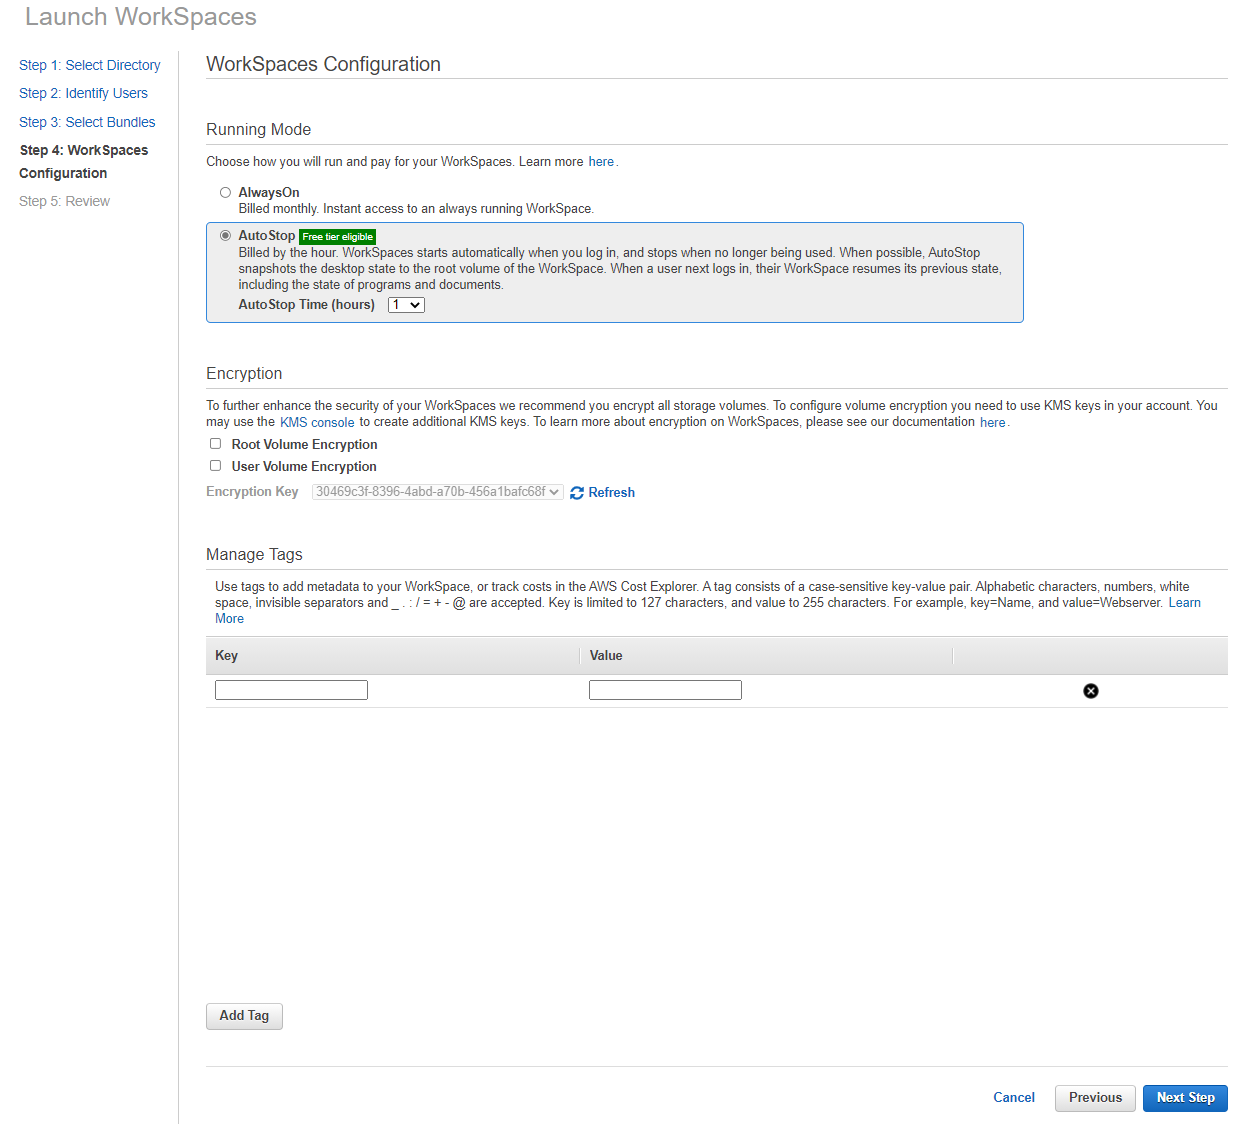The height and width of the screenshot is (1124, 1239).
Task: Click the Free tier eligible badge
Action: coord(338,237)
